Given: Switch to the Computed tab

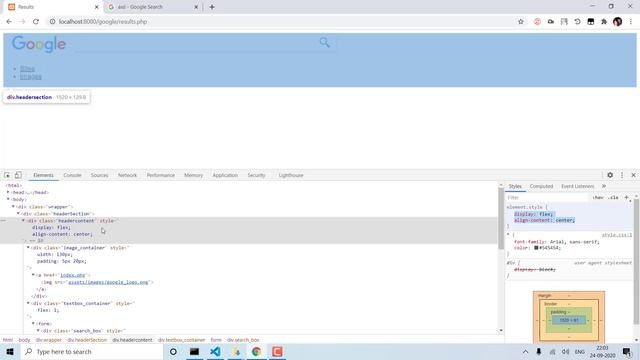Looking at the screenshot, I should (x=541, y=186).
